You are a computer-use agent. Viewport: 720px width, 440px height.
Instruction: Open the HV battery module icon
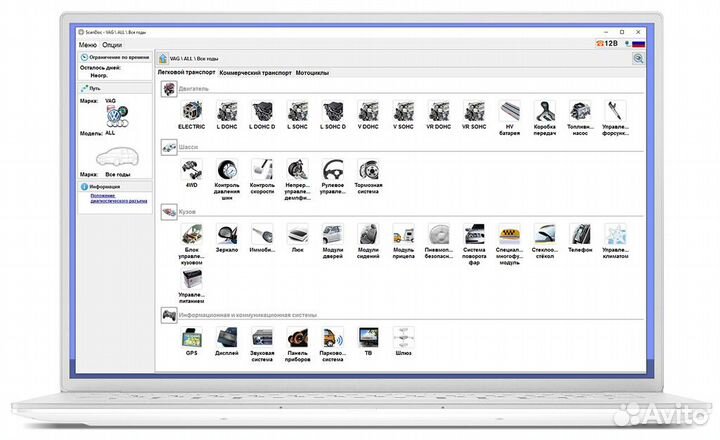[509, 110]
